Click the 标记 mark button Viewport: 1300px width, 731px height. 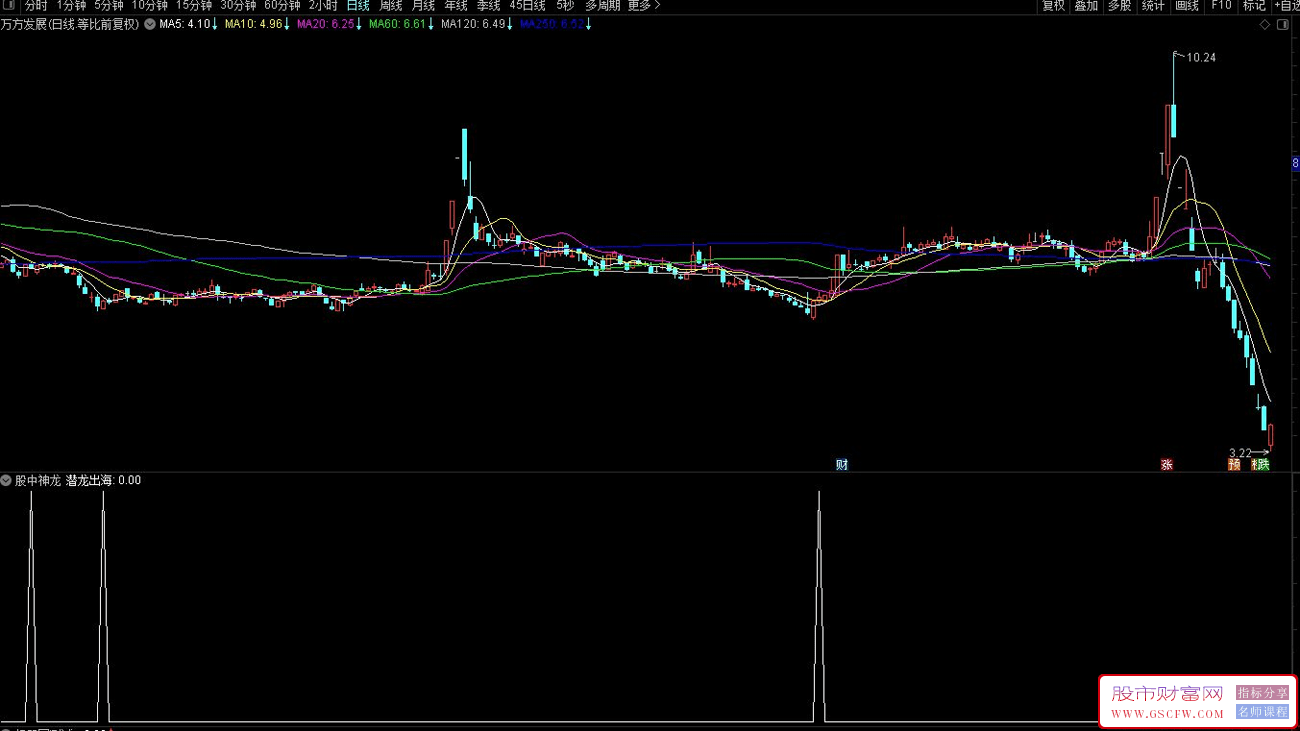pyautogui.click(x=1254, y=6)
